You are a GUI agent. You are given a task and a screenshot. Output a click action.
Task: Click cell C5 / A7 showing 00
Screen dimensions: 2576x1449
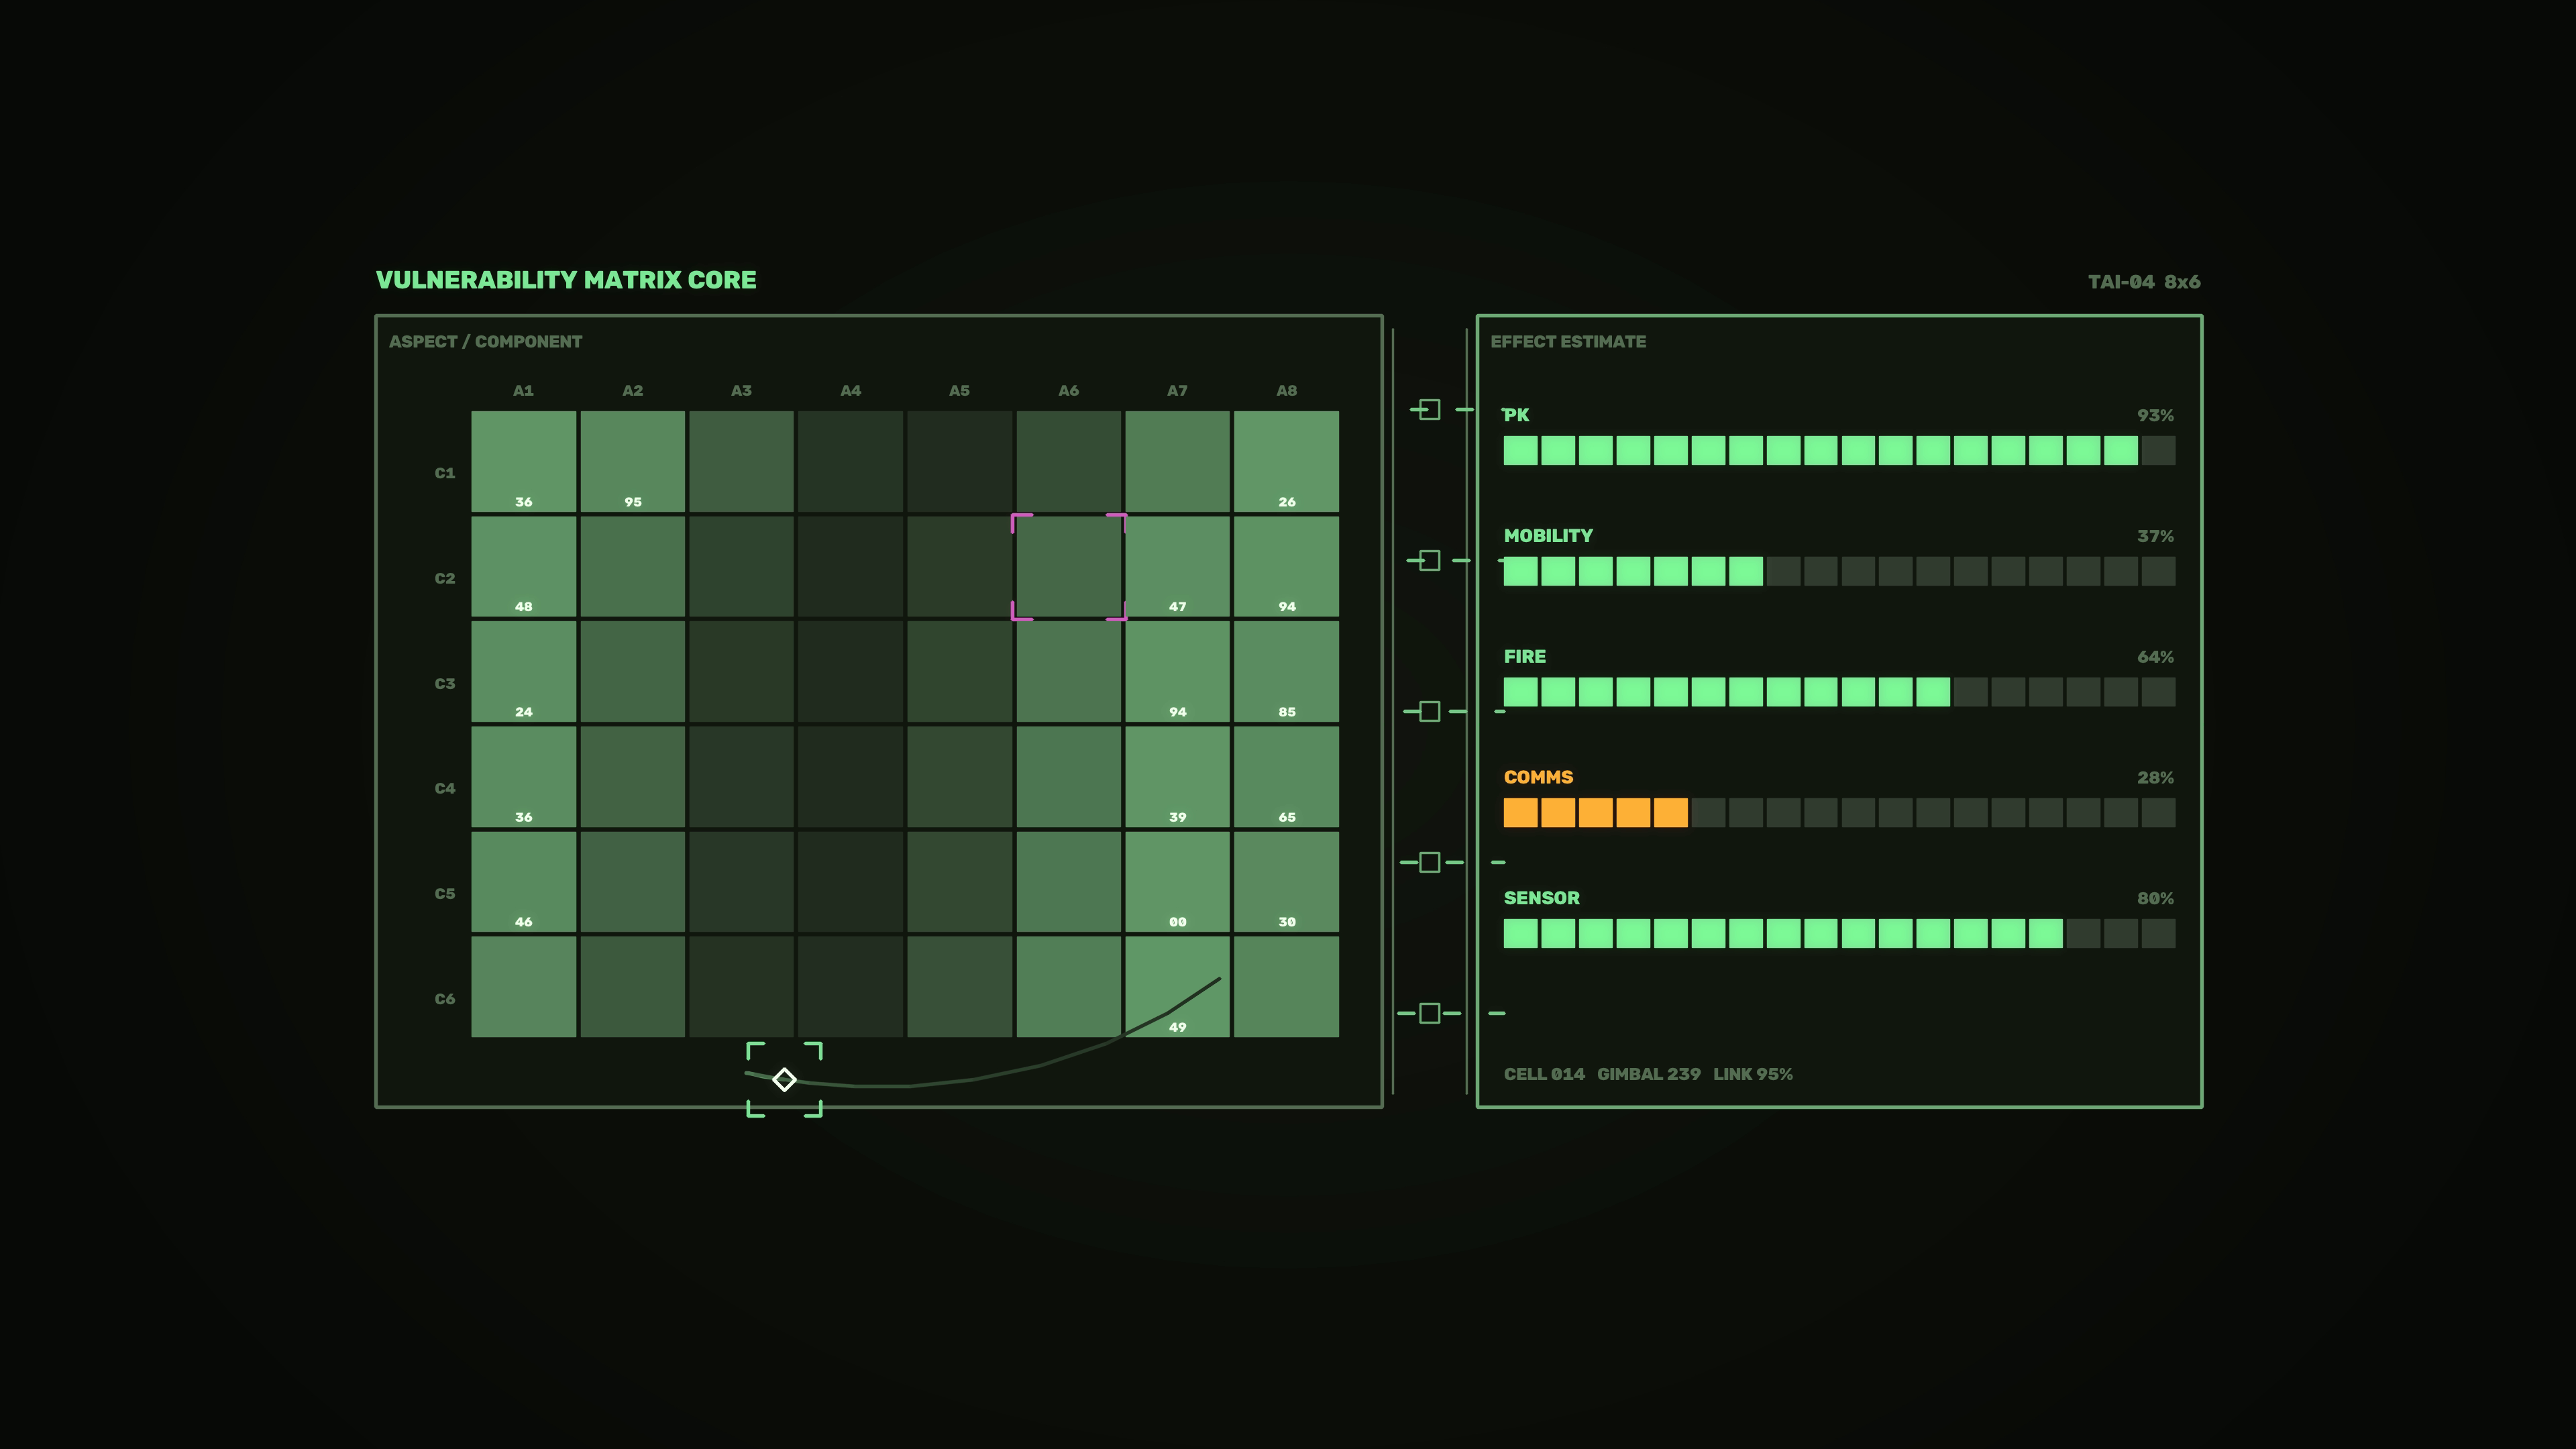pos(1178,882)
